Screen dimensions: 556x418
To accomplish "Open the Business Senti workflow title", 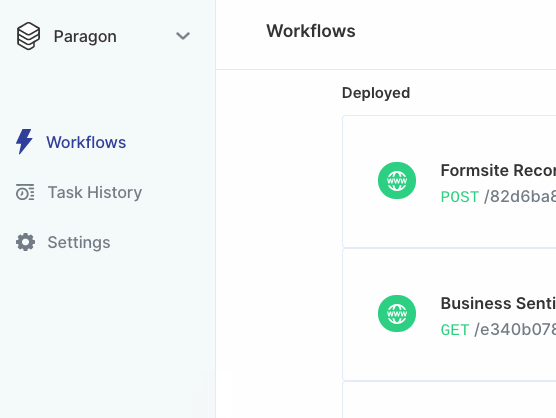I will [498, 303].
